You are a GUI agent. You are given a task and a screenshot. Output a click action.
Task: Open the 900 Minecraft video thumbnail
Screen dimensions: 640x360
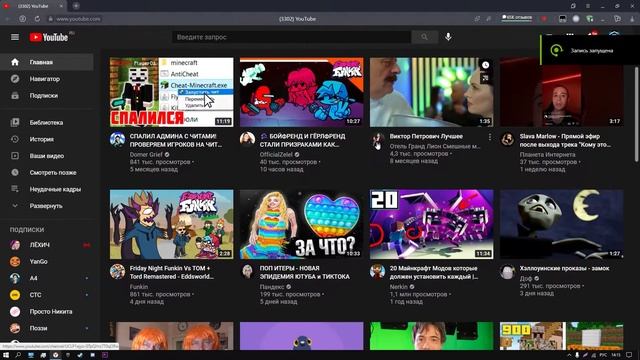click(x=561, y=336)
